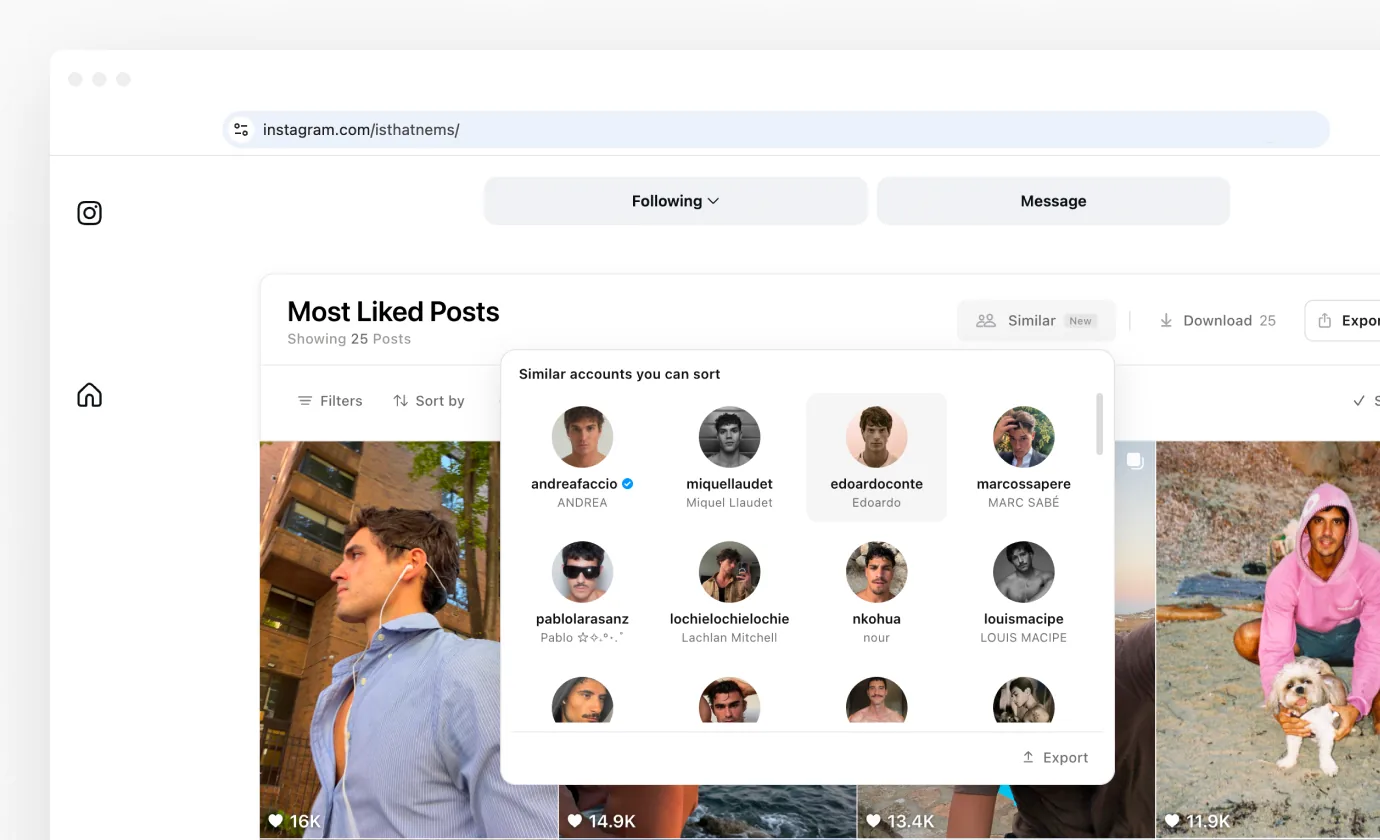
Task: Click the Export upload icon in popup
Action: 1028,758
